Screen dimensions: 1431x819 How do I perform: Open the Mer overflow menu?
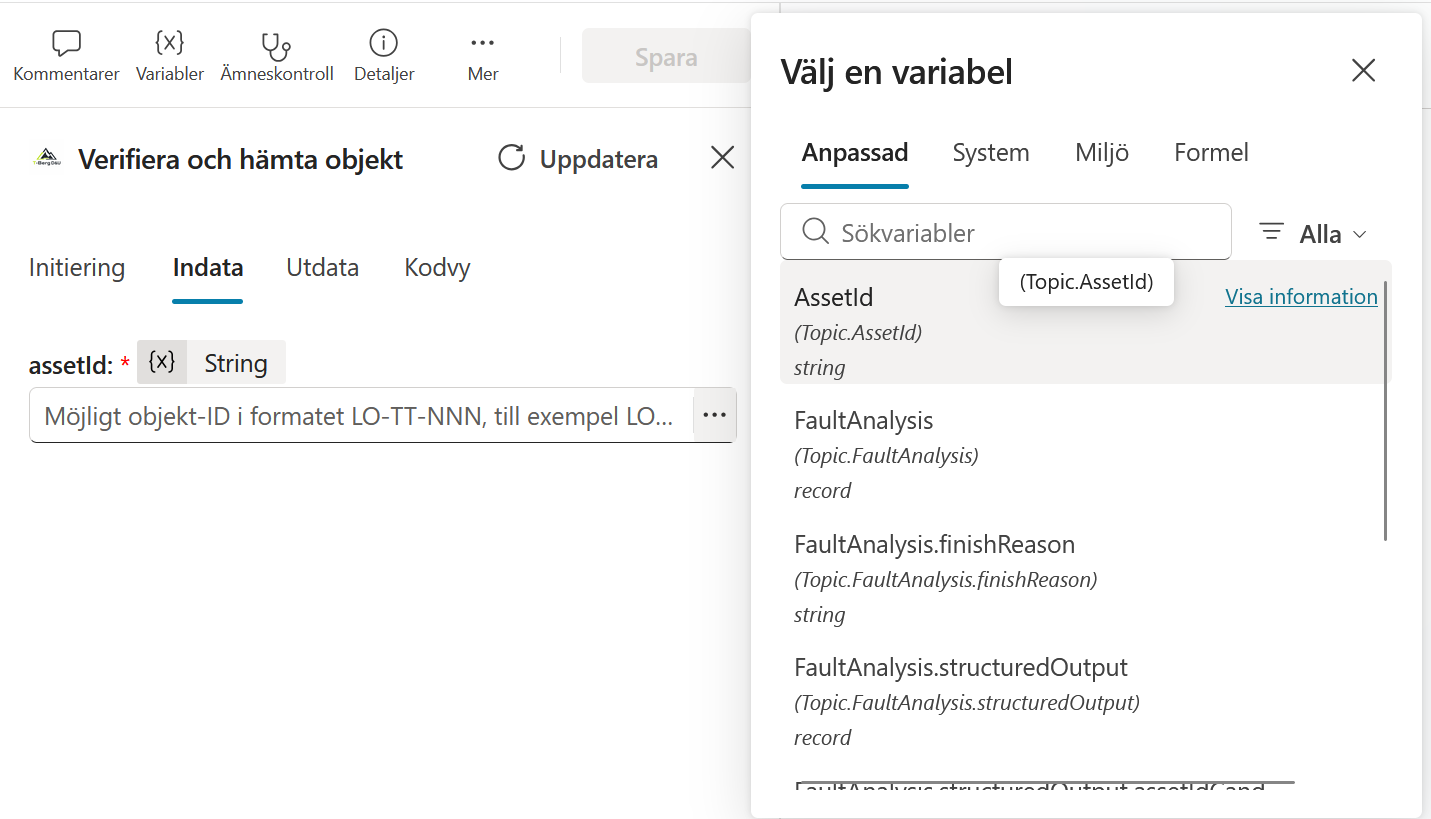[483, 57]
